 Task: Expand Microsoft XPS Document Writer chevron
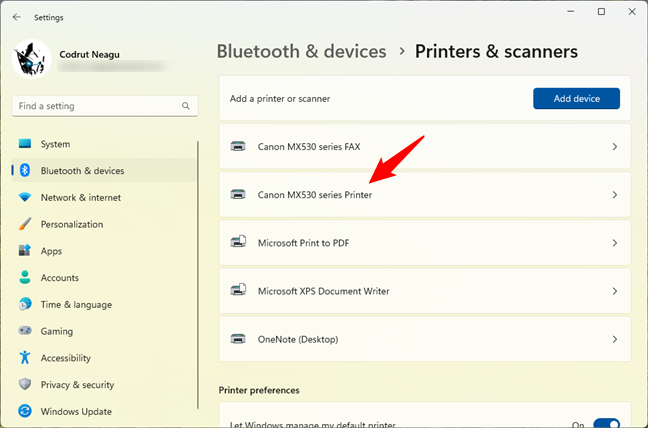pyautogui.click(x=615, y=291)
